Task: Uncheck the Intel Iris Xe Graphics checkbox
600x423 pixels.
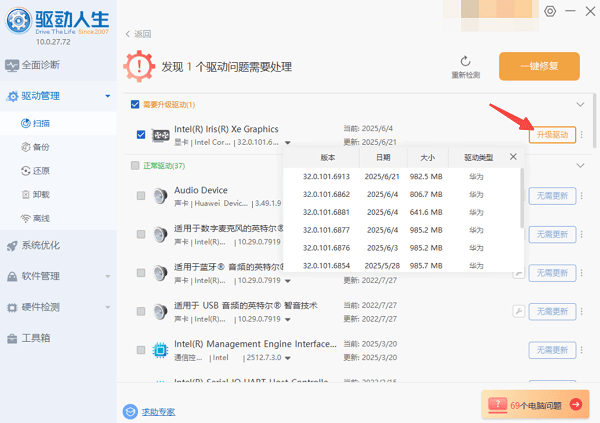Action: pos(140,135)
